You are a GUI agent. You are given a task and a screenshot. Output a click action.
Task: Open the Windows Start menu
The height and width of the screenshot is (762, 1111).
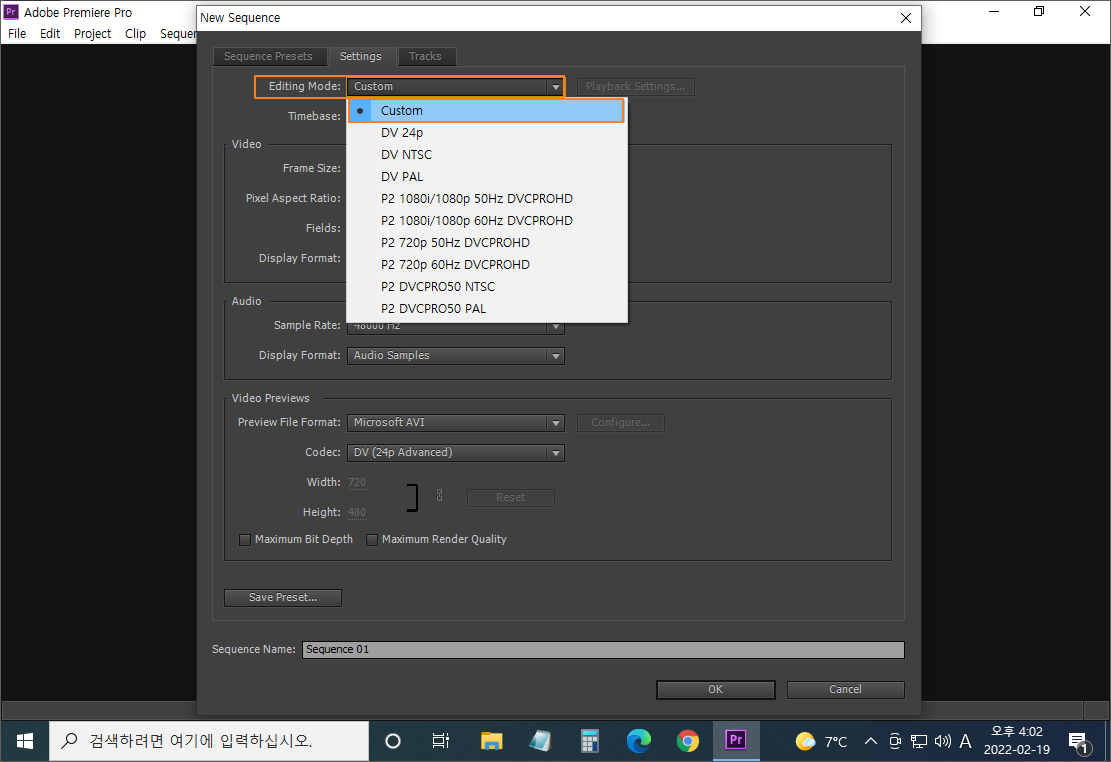click(x=24, y=741)
